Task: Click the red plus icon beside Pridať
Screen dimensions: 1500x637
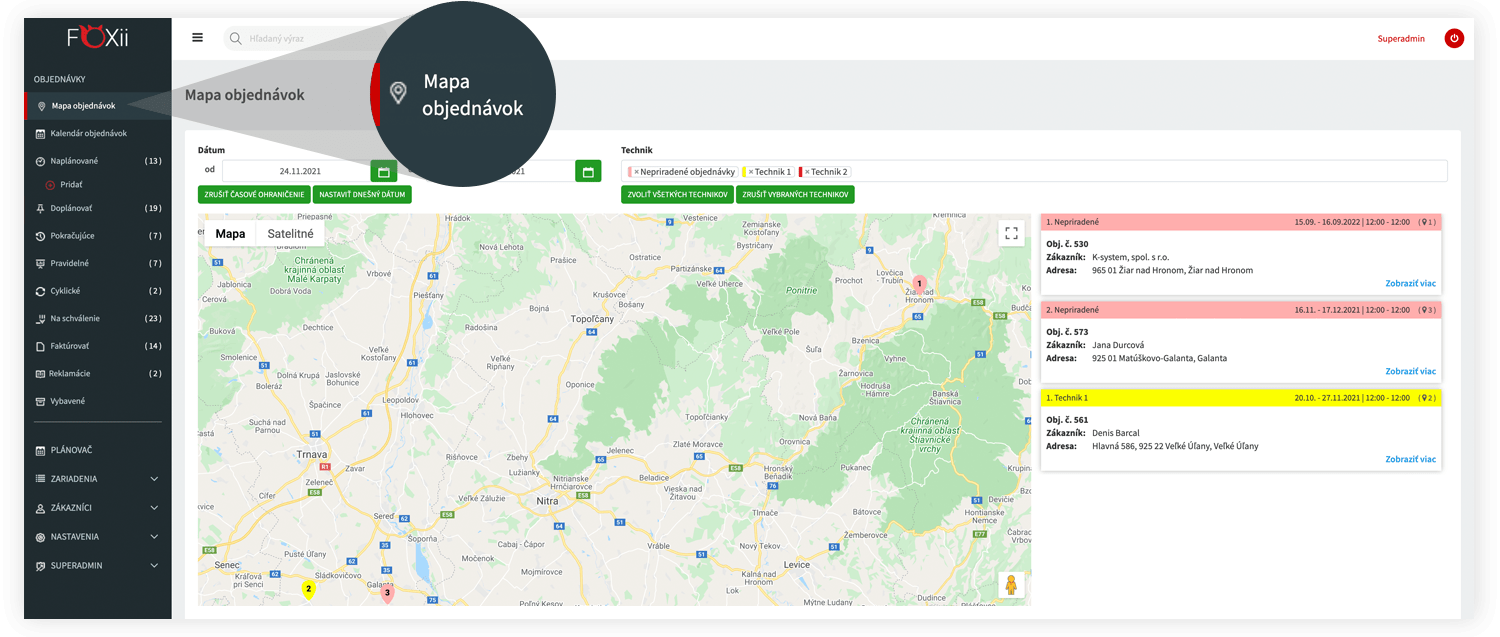Action: [x=50, y=185]
